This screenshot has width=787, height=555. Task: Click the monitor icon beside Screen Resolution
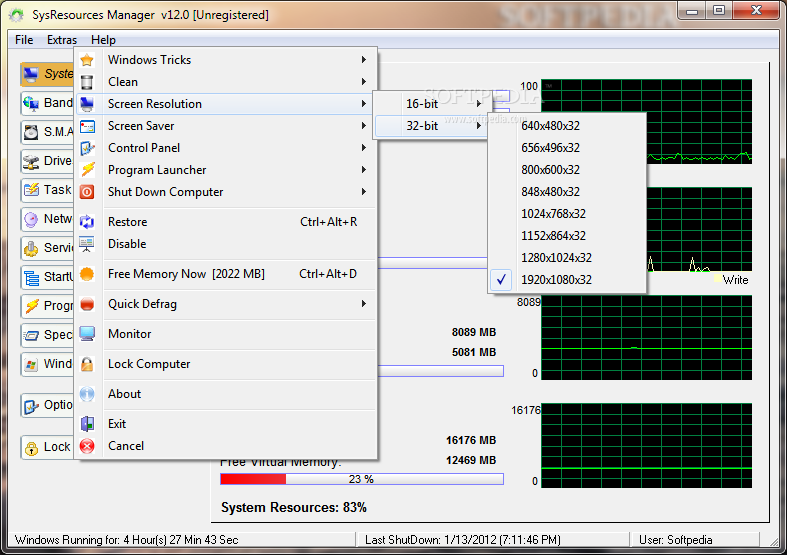click(87, 104)
